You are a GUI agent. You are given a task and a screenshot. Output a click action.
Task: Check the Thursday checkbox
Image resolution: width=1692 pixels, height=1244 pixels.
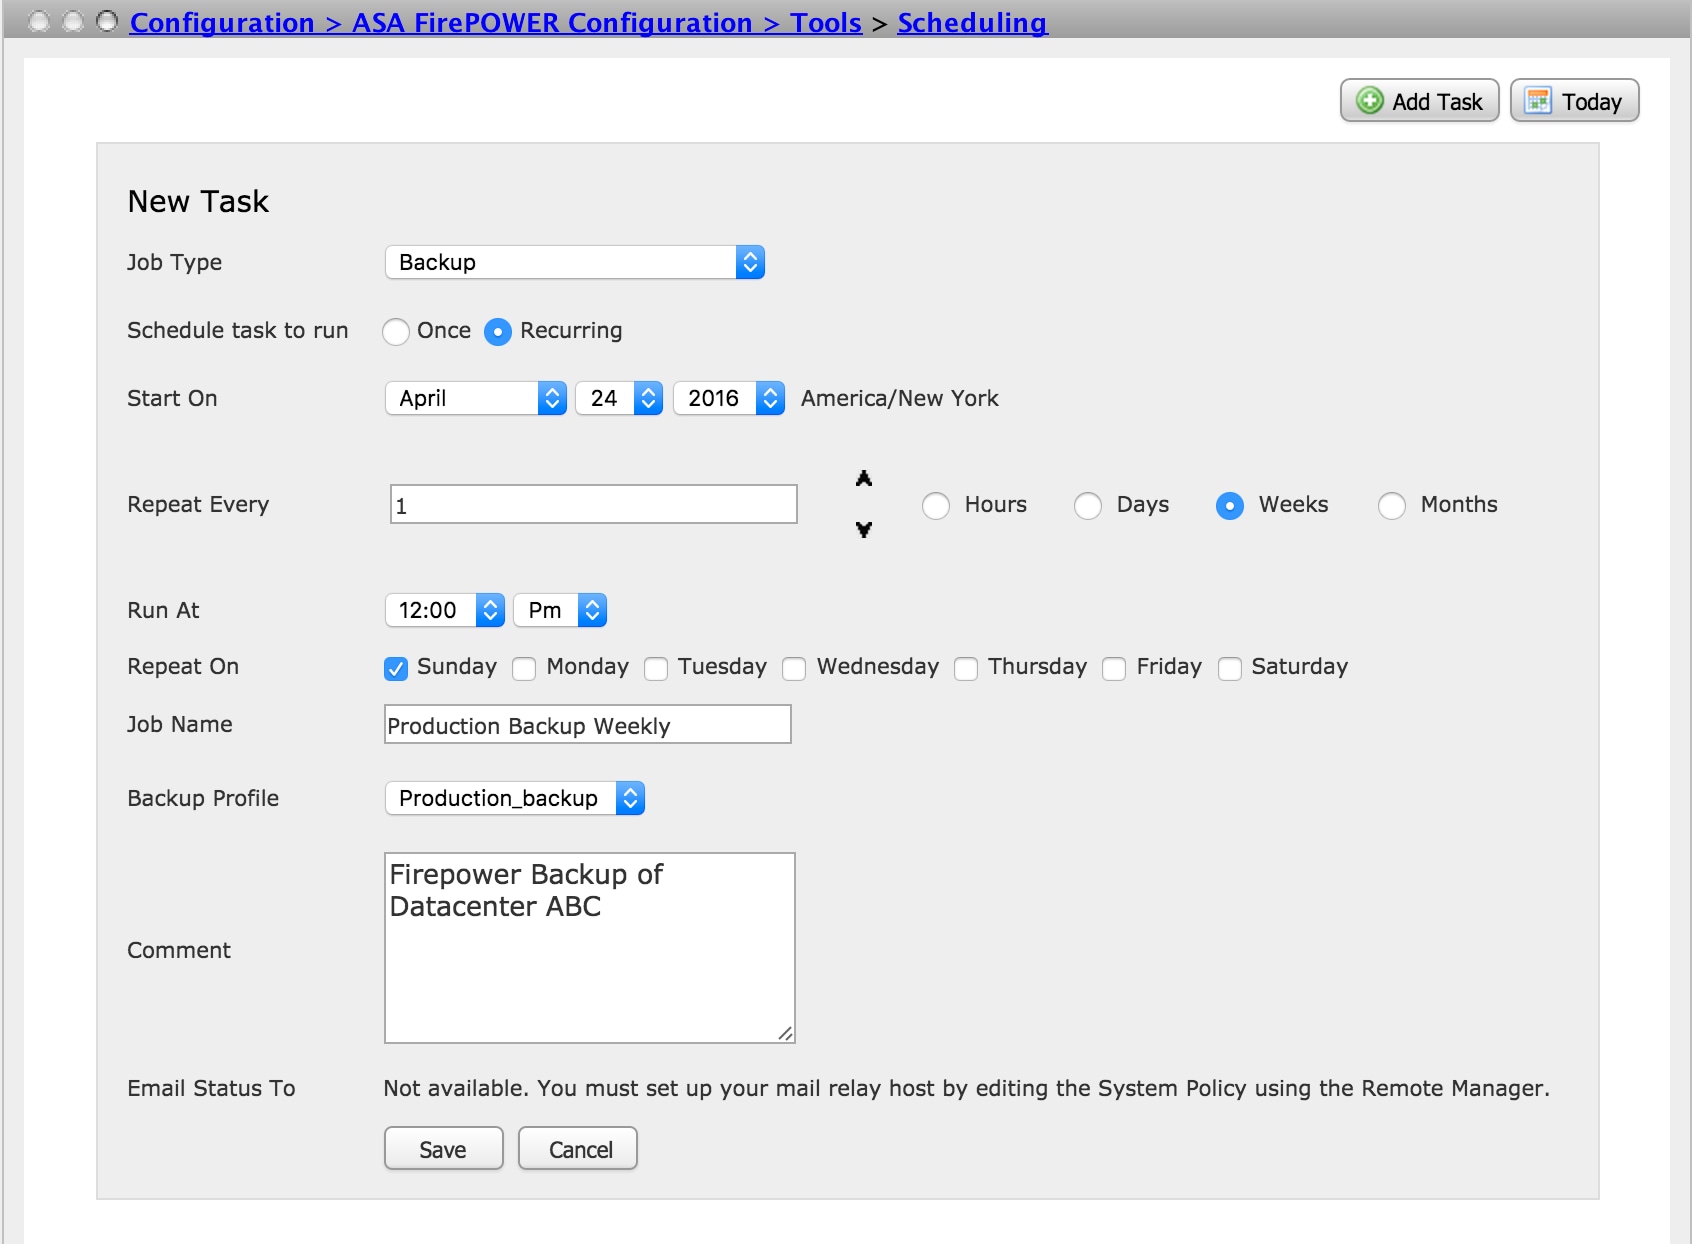966,668
